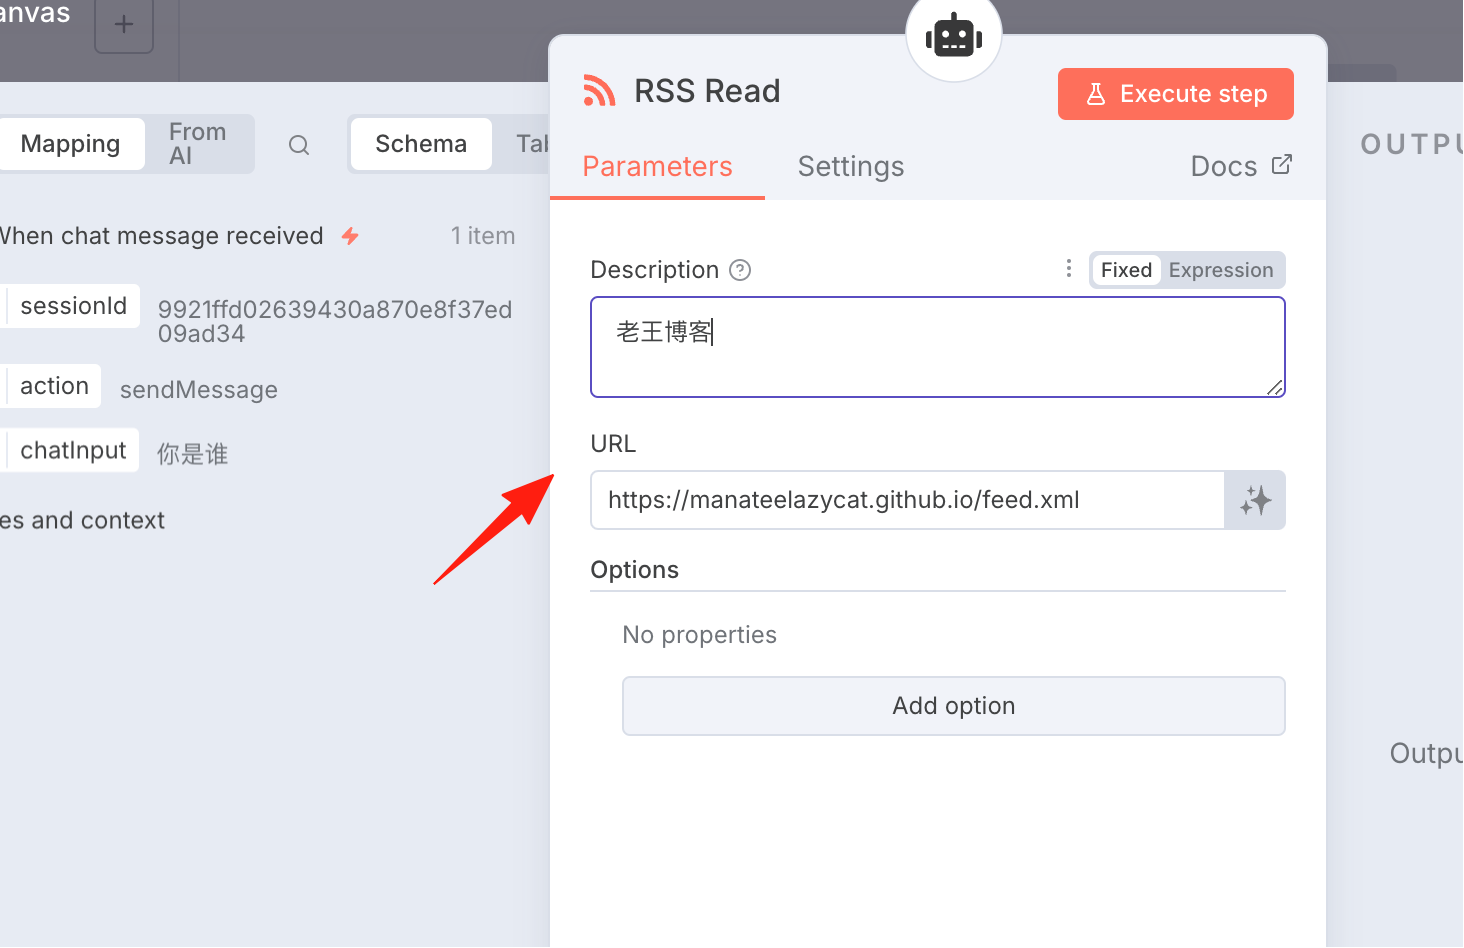Image resolution: width=1464 pixels, height=948 pixels.
Task: Select the From AI input mode
Action: point(198,144)
